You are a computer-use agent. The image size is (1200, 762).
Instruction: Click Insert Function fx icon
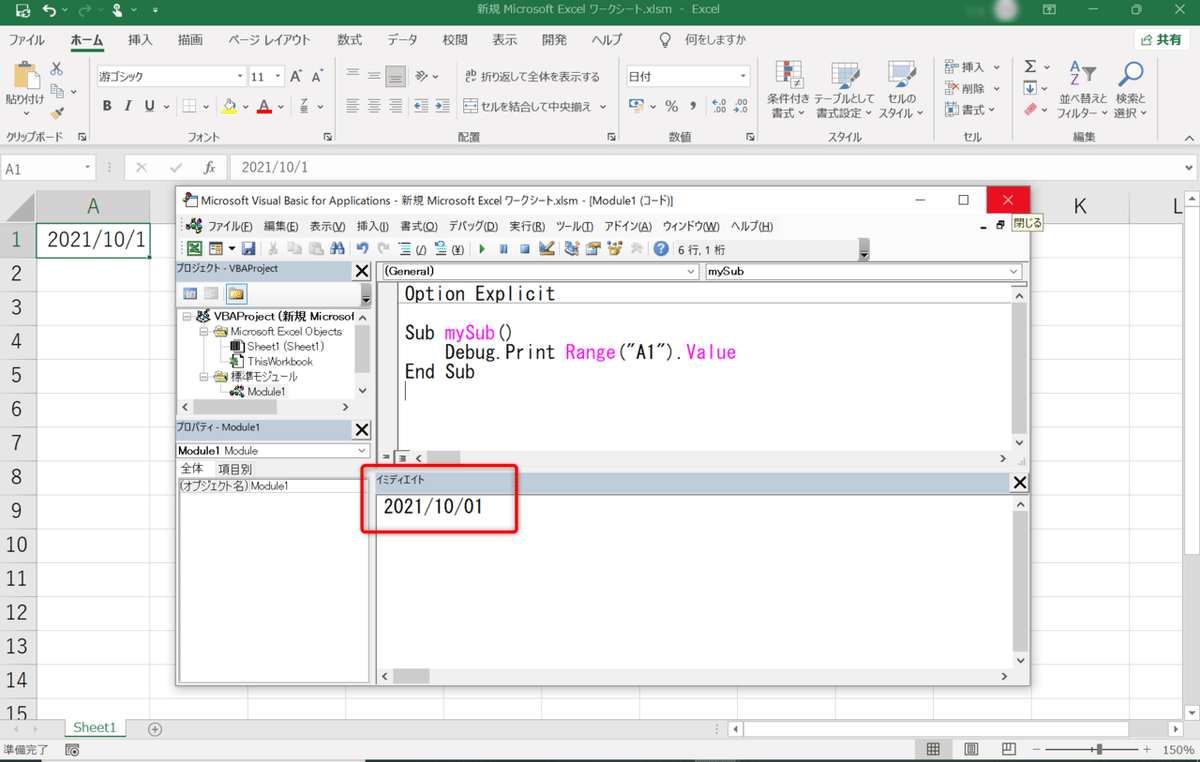209,168
